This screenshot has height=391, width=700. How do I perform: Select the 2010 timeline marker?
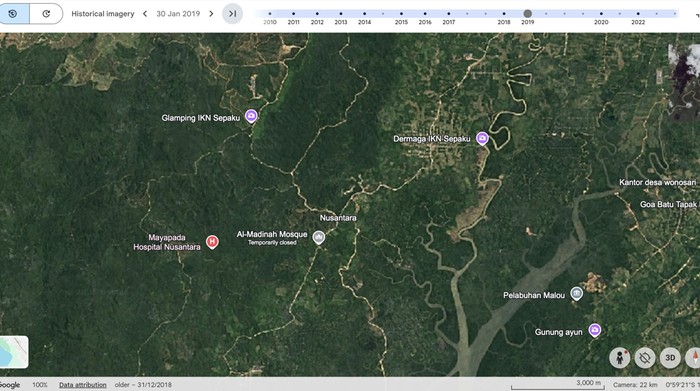click(x=270, y=14)
